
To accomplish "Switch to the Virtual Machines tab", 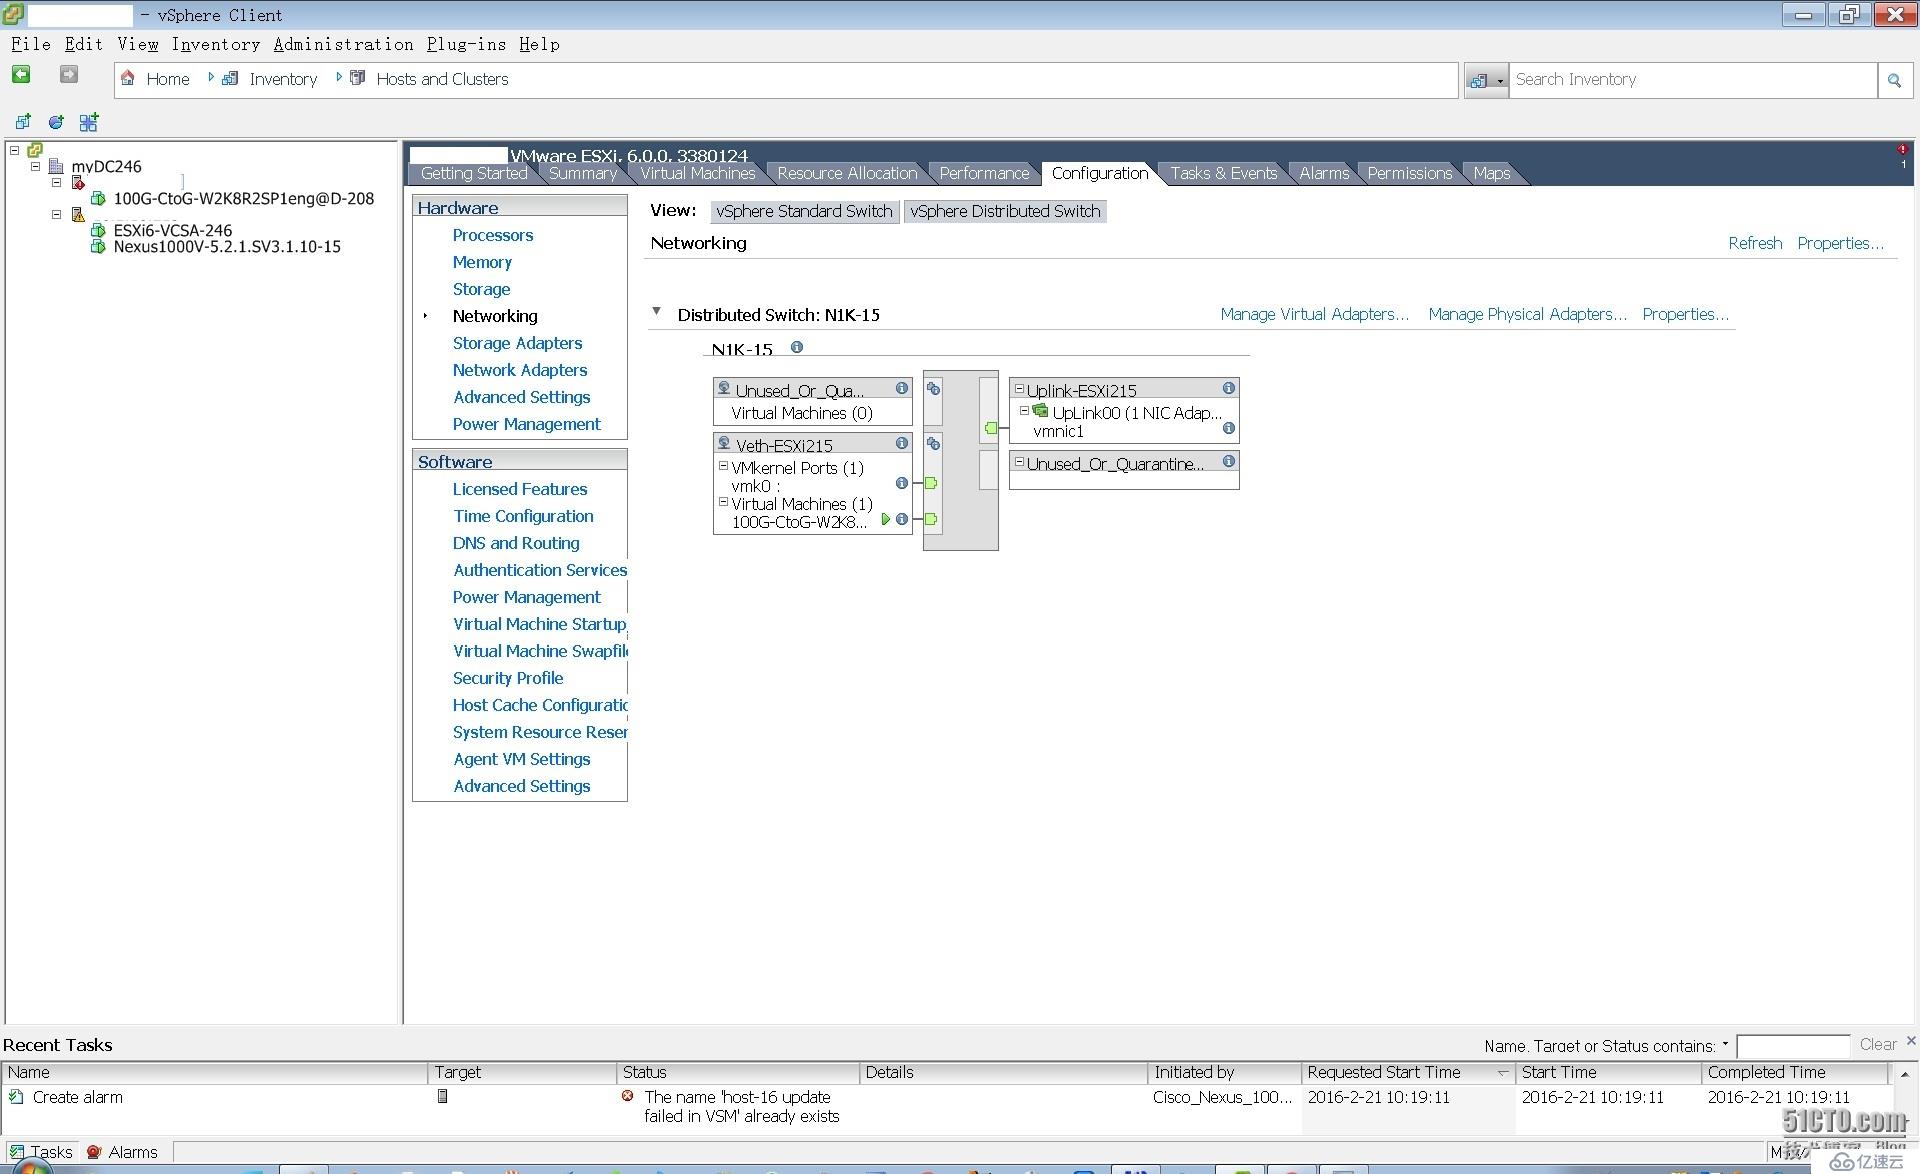I will click(698, 173).
